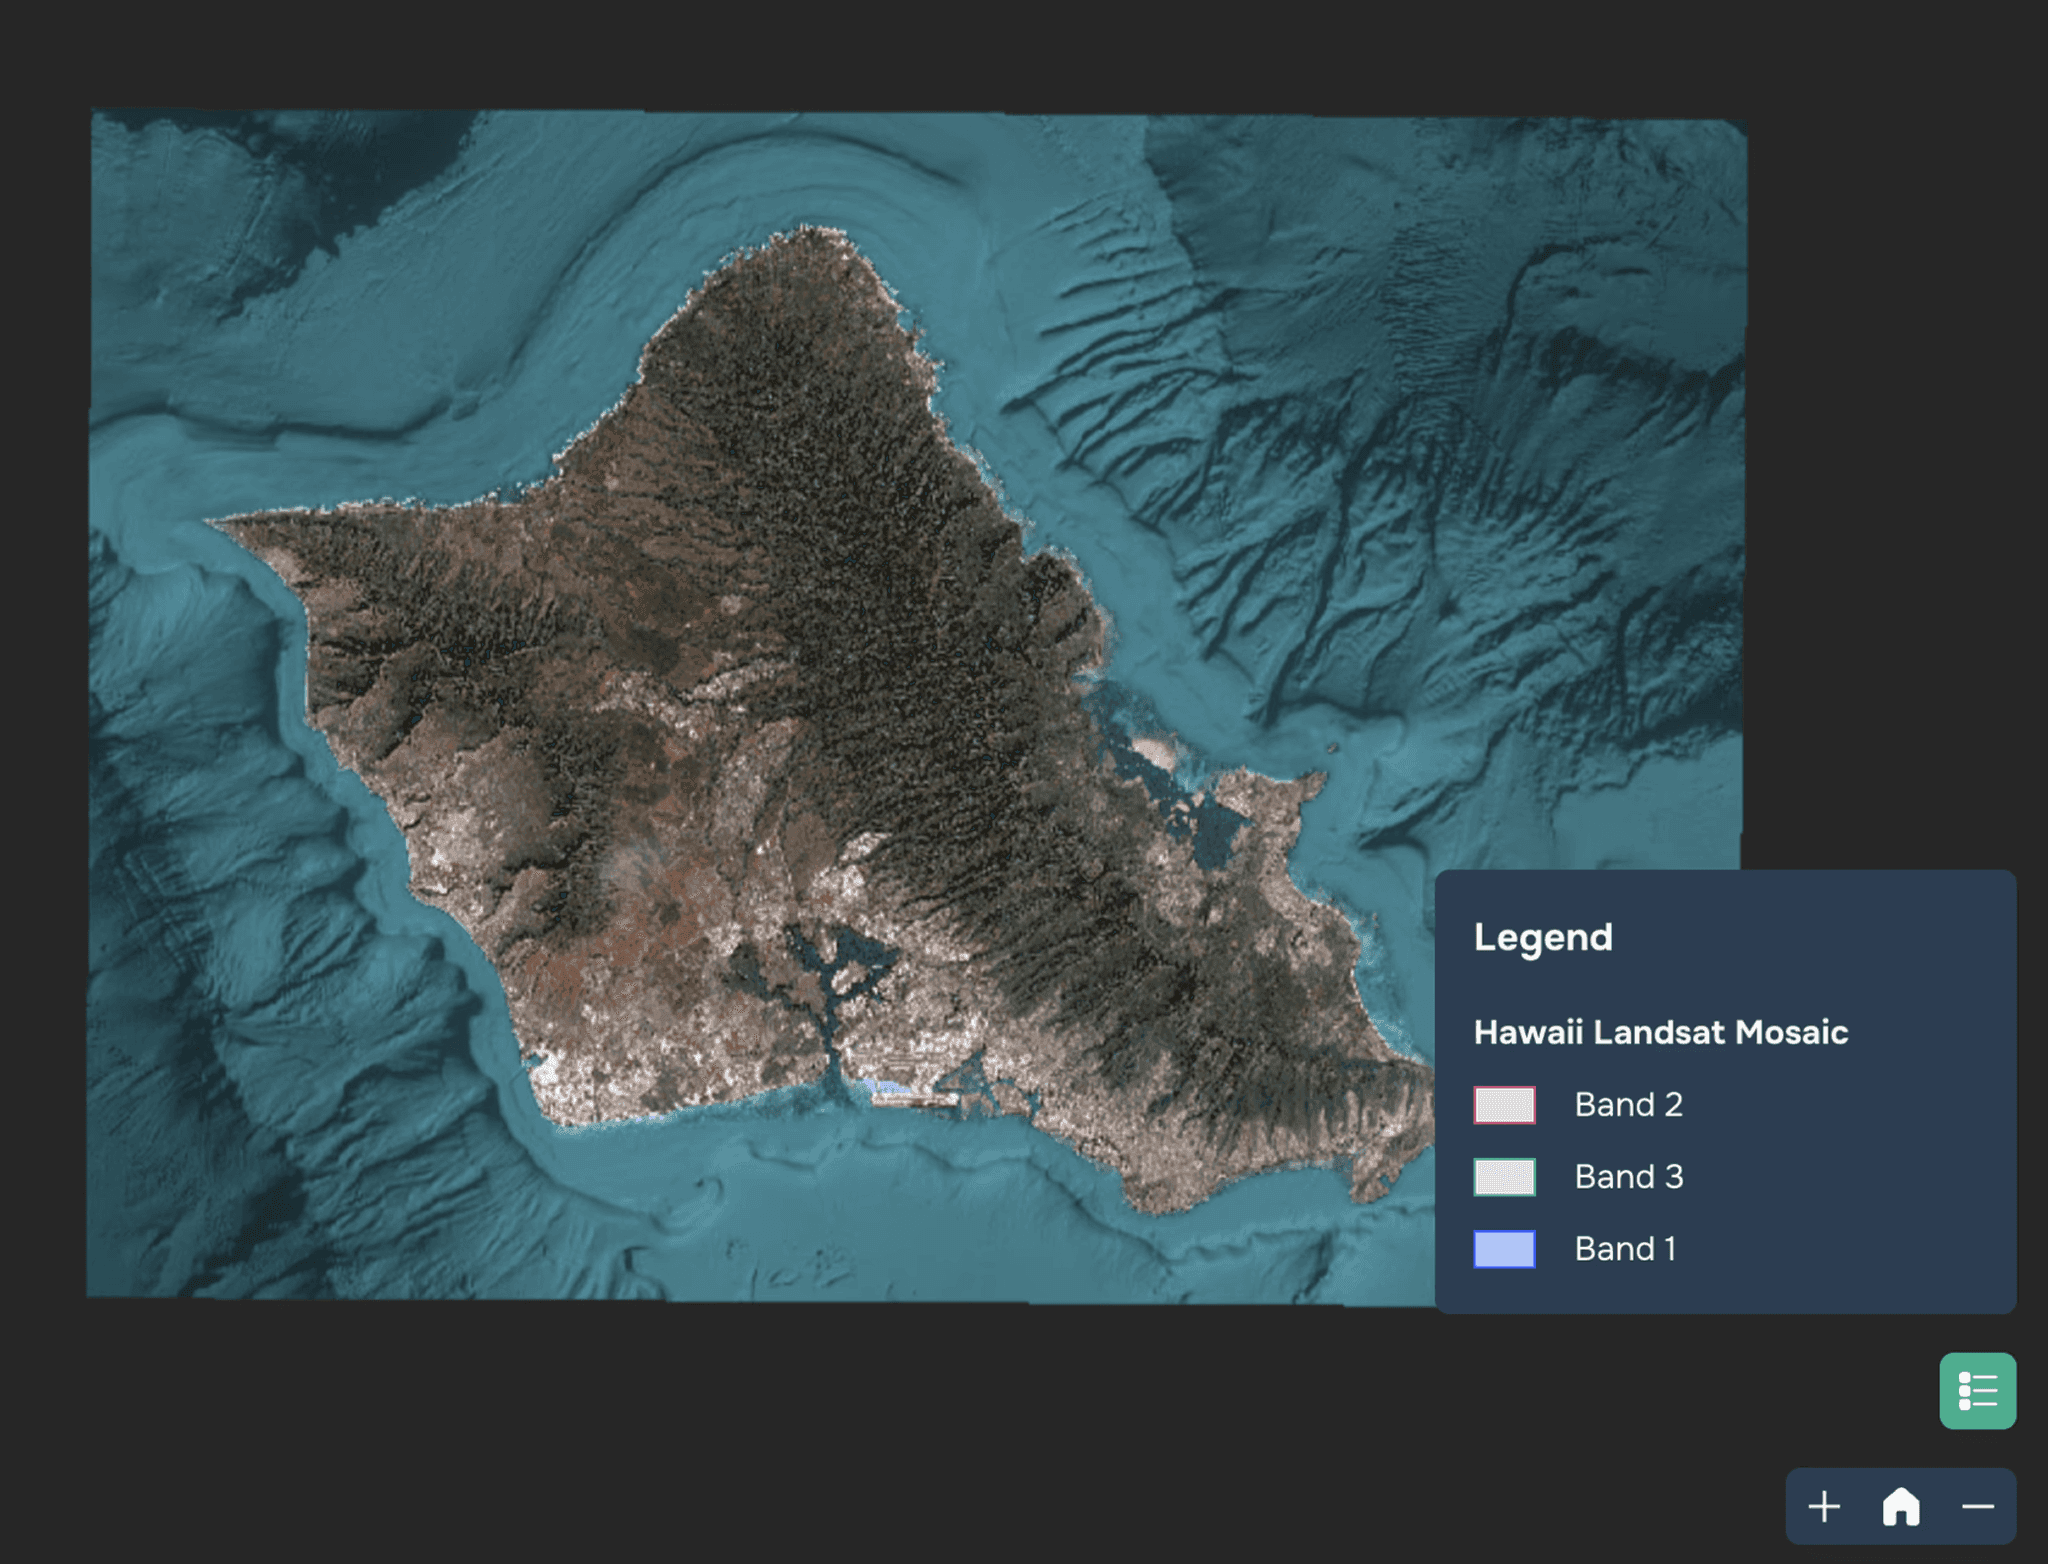Zoom in with the plus icon
This screenshot has height=1564, width=2048.
coord(1824,1506)
